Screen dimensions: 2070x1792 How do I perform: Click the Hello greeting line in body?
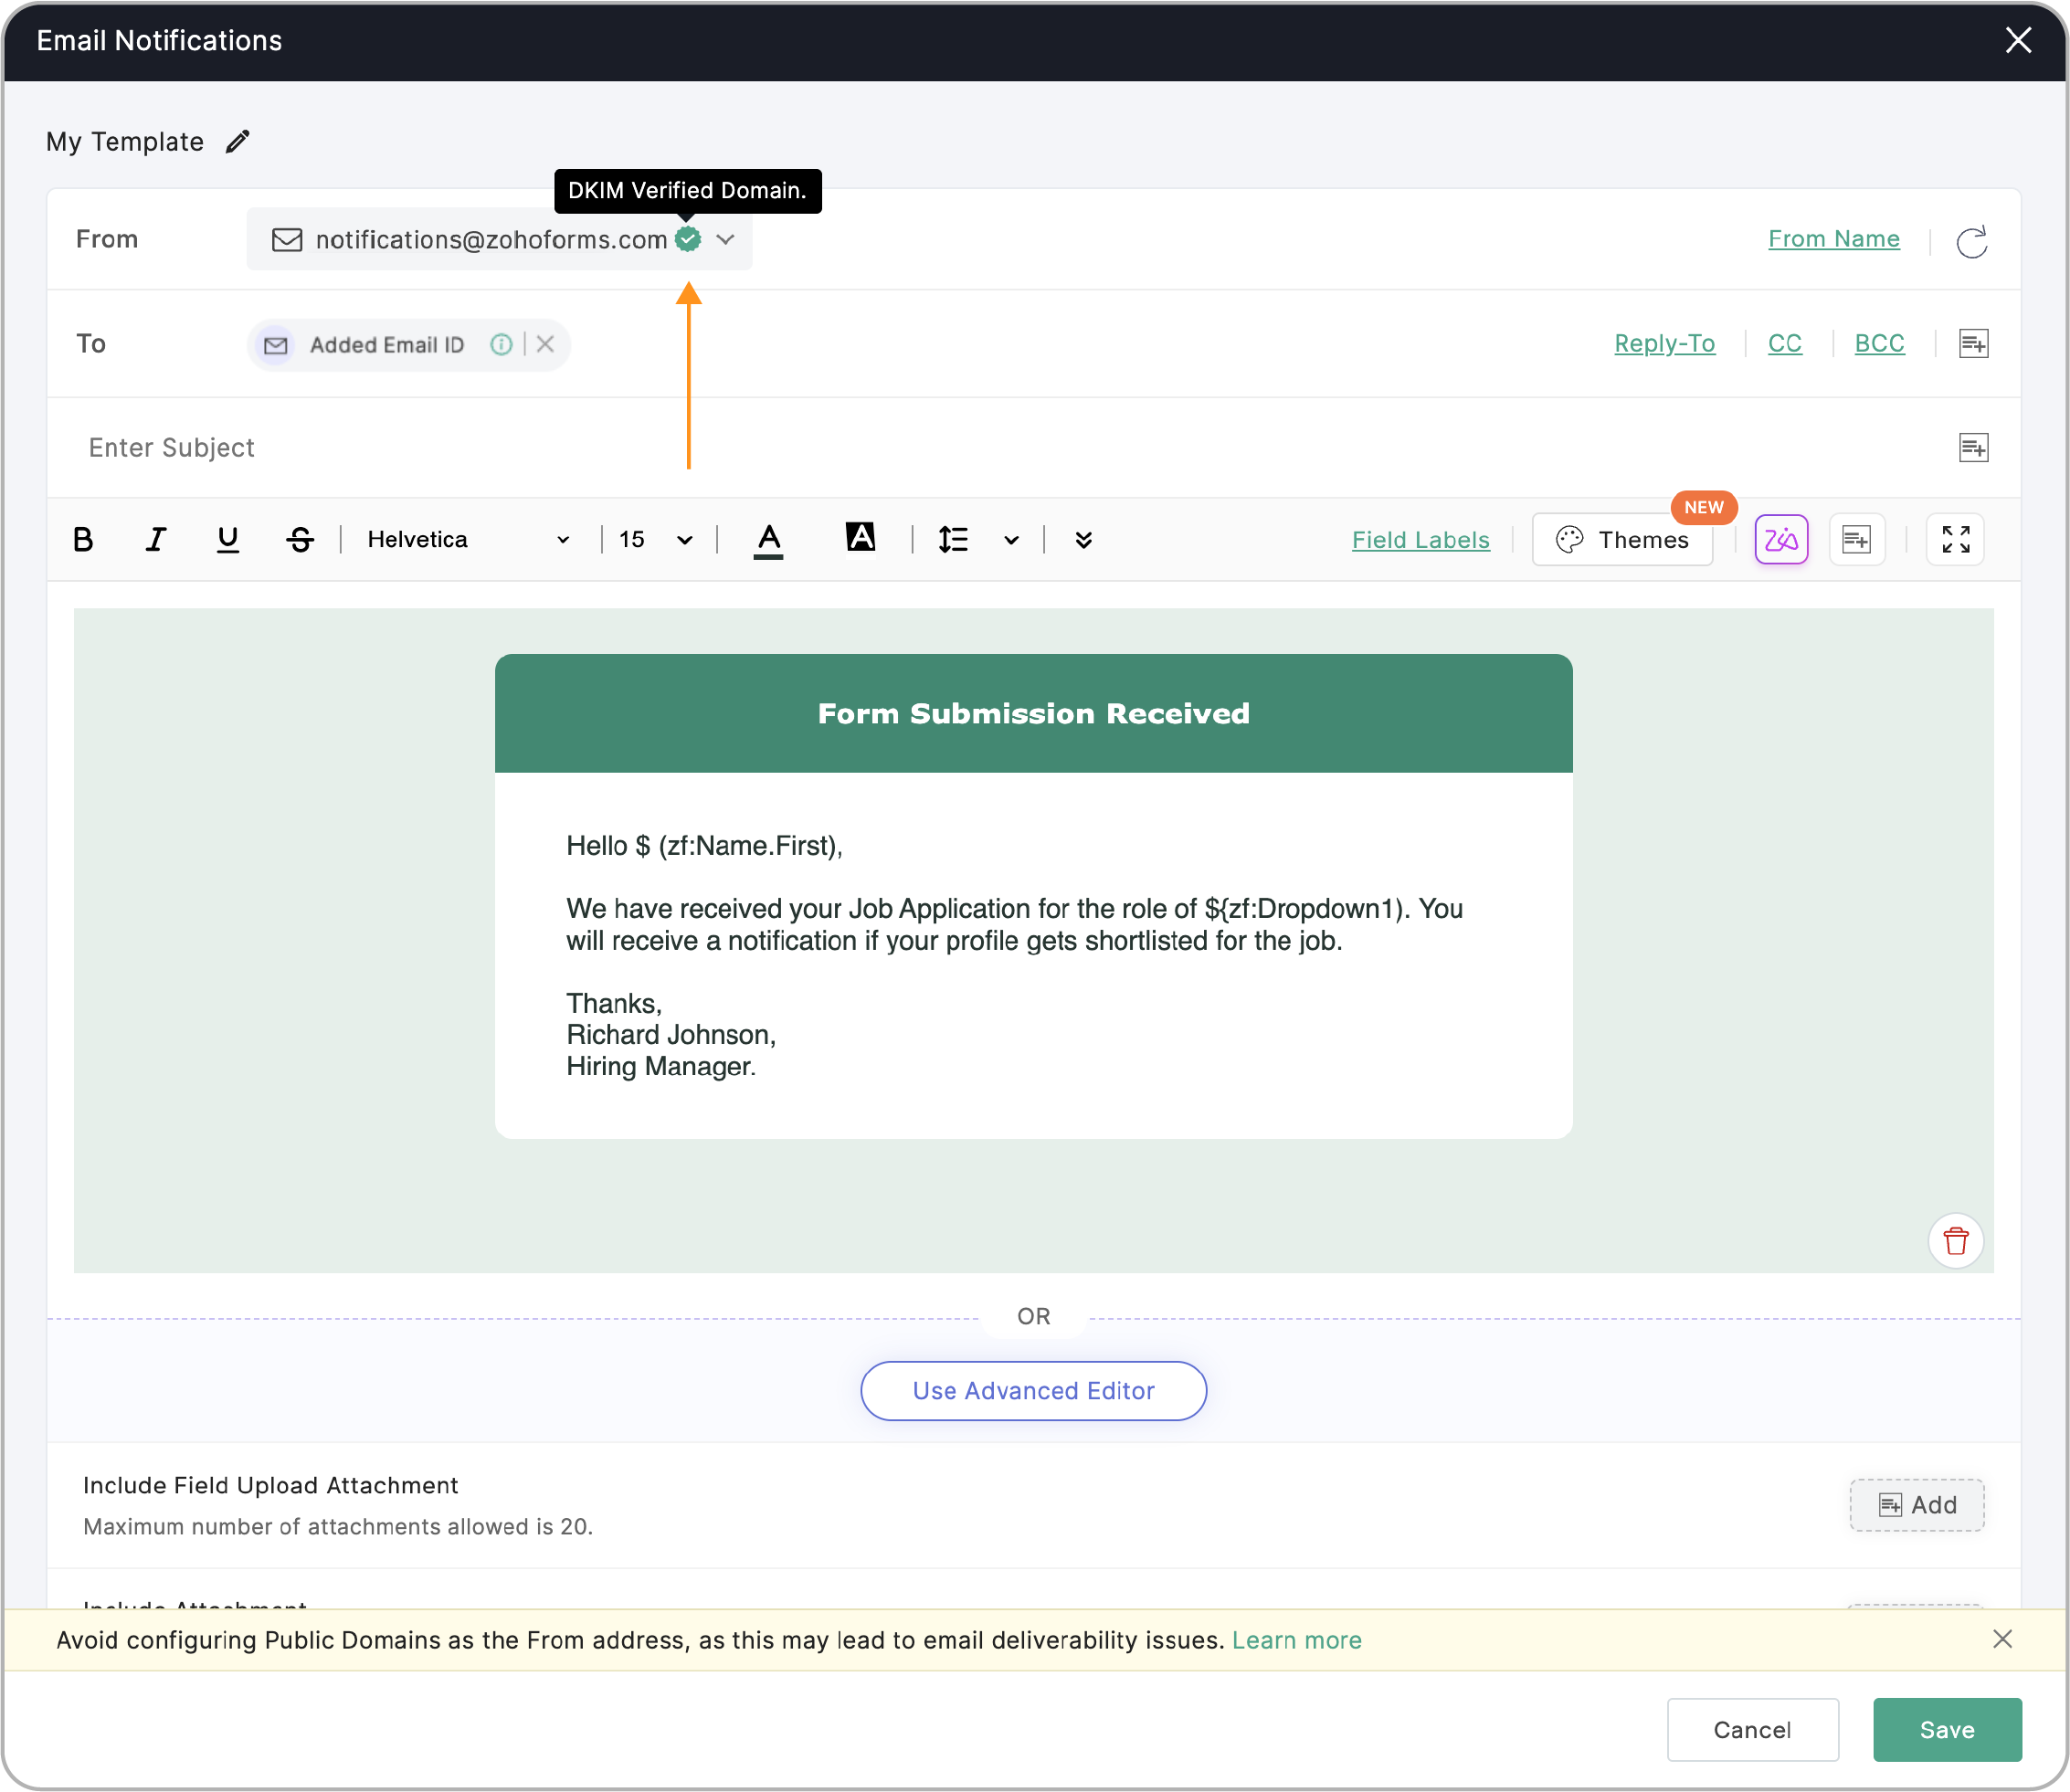point(704,846)
